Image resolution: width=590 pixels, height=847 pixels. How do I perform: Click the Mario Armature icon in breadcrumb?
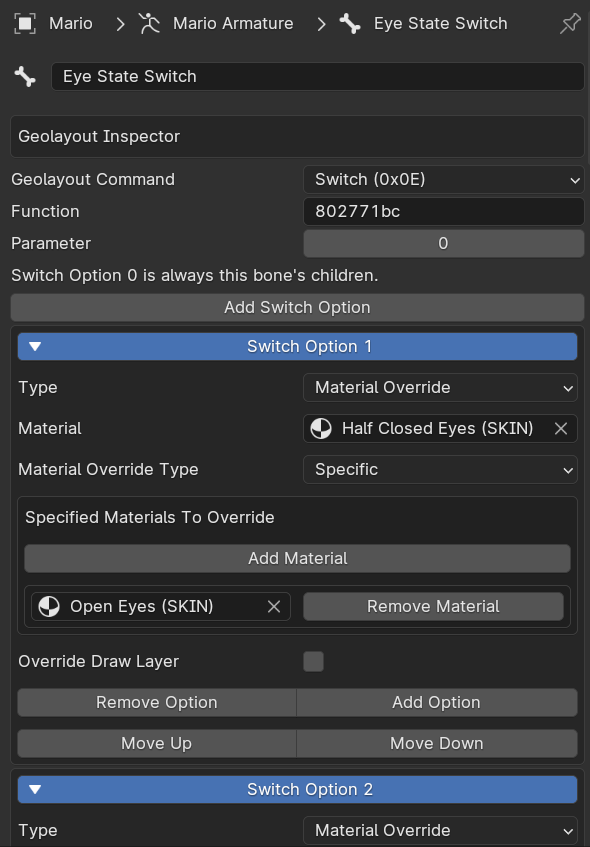[x=149, y=23]
